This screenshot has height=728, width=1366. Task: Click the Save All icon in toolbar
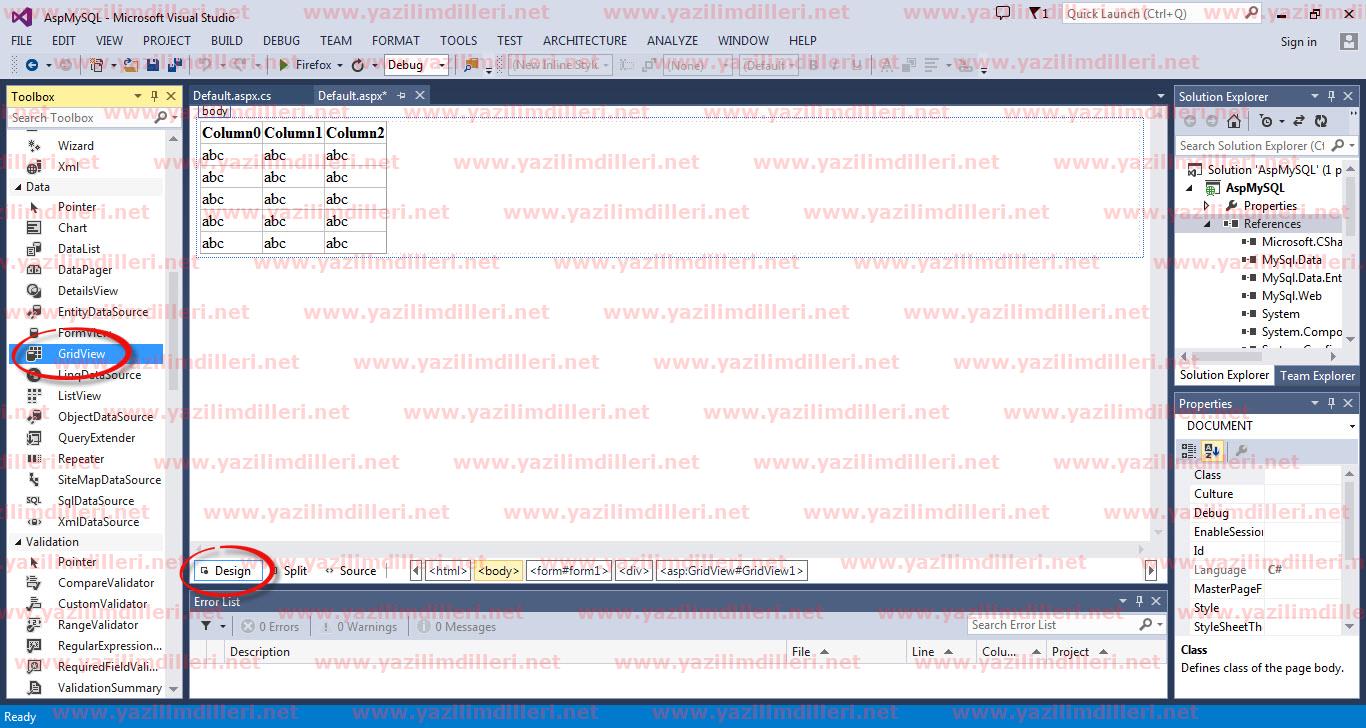174,65
